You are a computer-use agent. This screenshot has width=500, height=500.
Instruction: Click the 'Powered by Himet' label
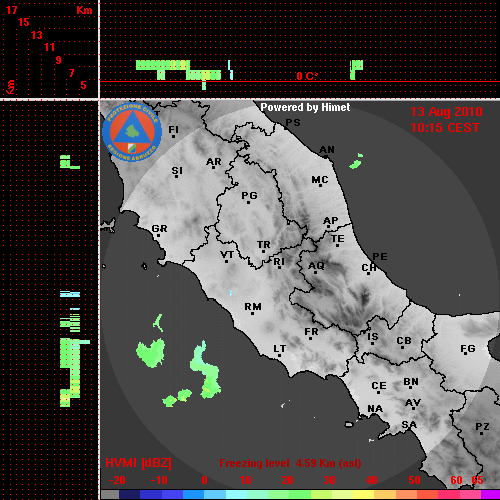pyautogui.click(x=305, y=107)
